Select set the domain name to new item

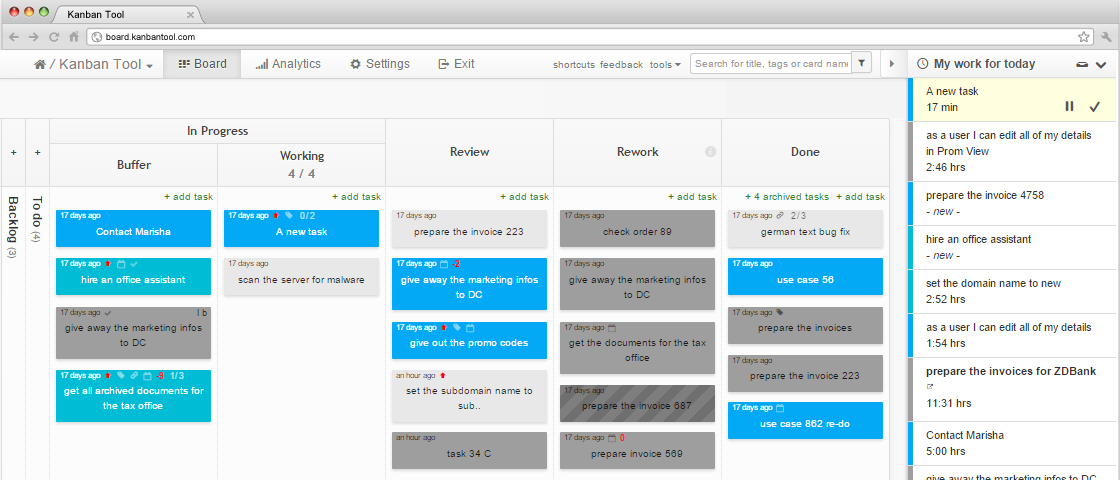click(1014, 291)
